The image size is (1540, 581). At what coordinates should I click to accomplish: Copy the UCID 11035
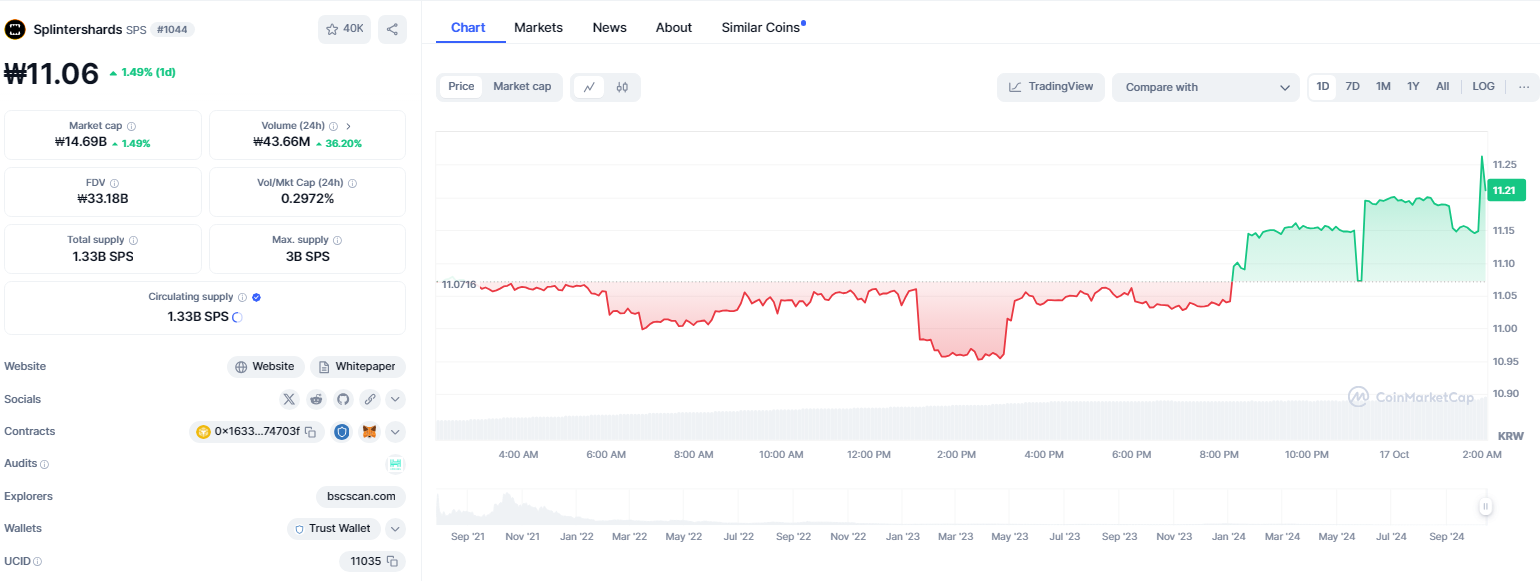pos(393,561)
